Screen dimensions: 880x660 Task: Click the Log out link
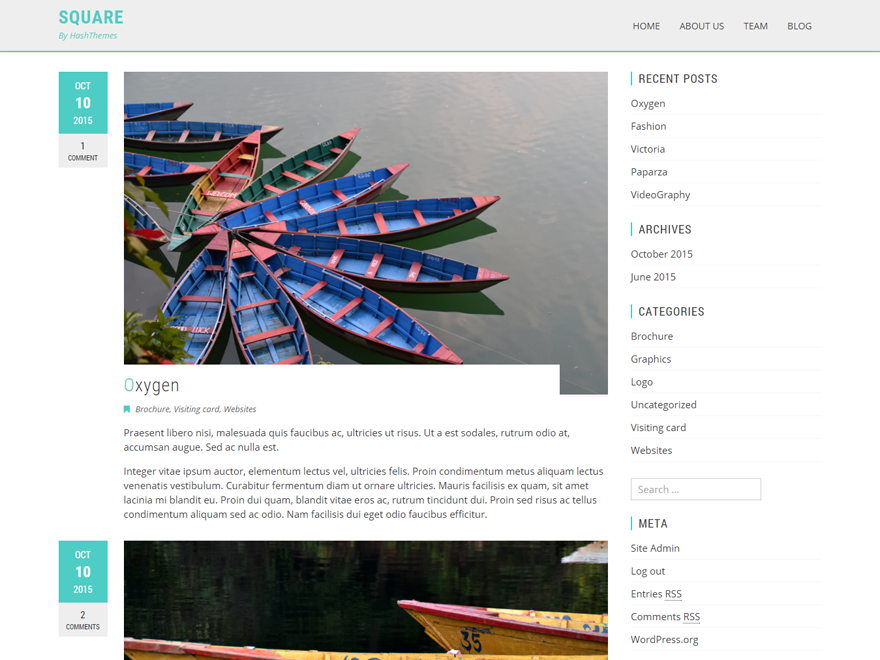(648, 571)
